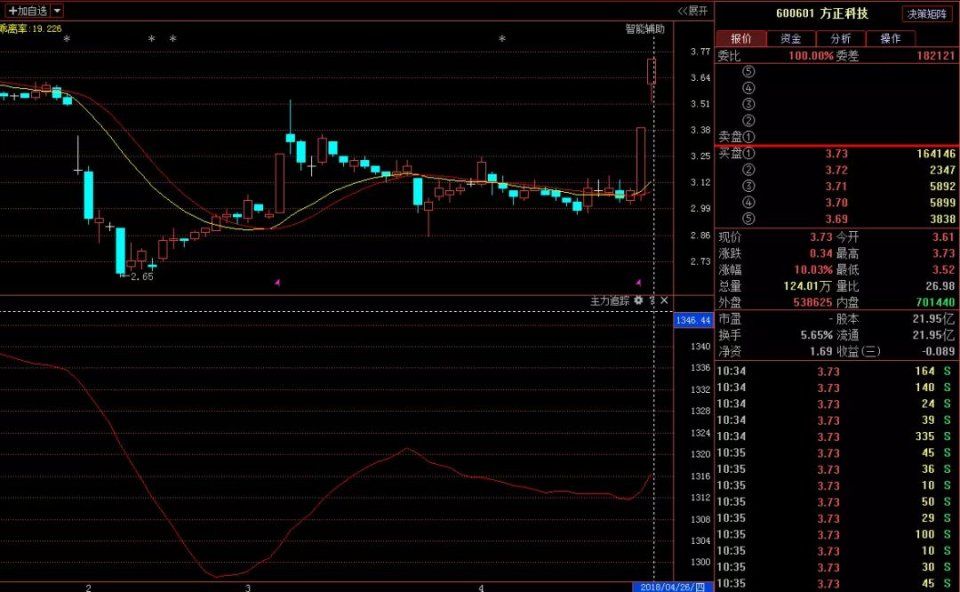
Task: Open settings gear for 主力追踪 indicator
Action: pos(640,300)
